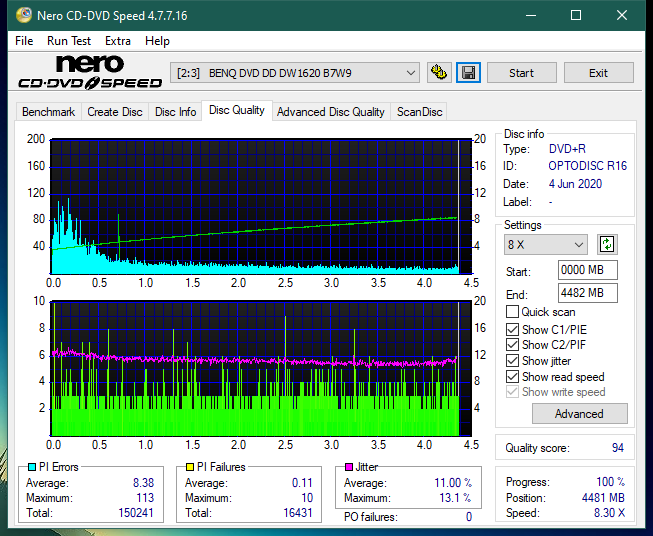The width and height of the screenshot is (653, 536).
Task: Click PI Errors average value 8.38
Action: [143, 483]
